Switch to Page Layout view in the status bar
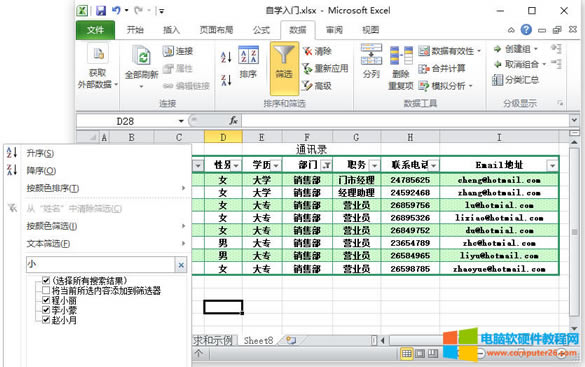 (x=420, y=353)
